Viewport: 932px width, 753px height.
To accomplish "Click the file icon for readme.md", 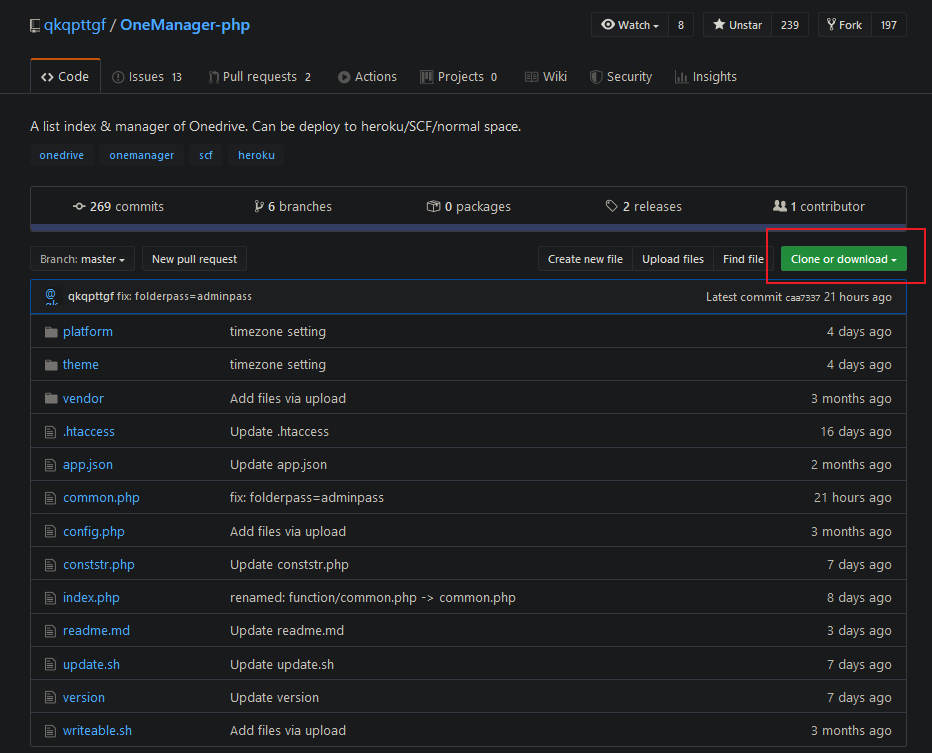I will 51,631.
